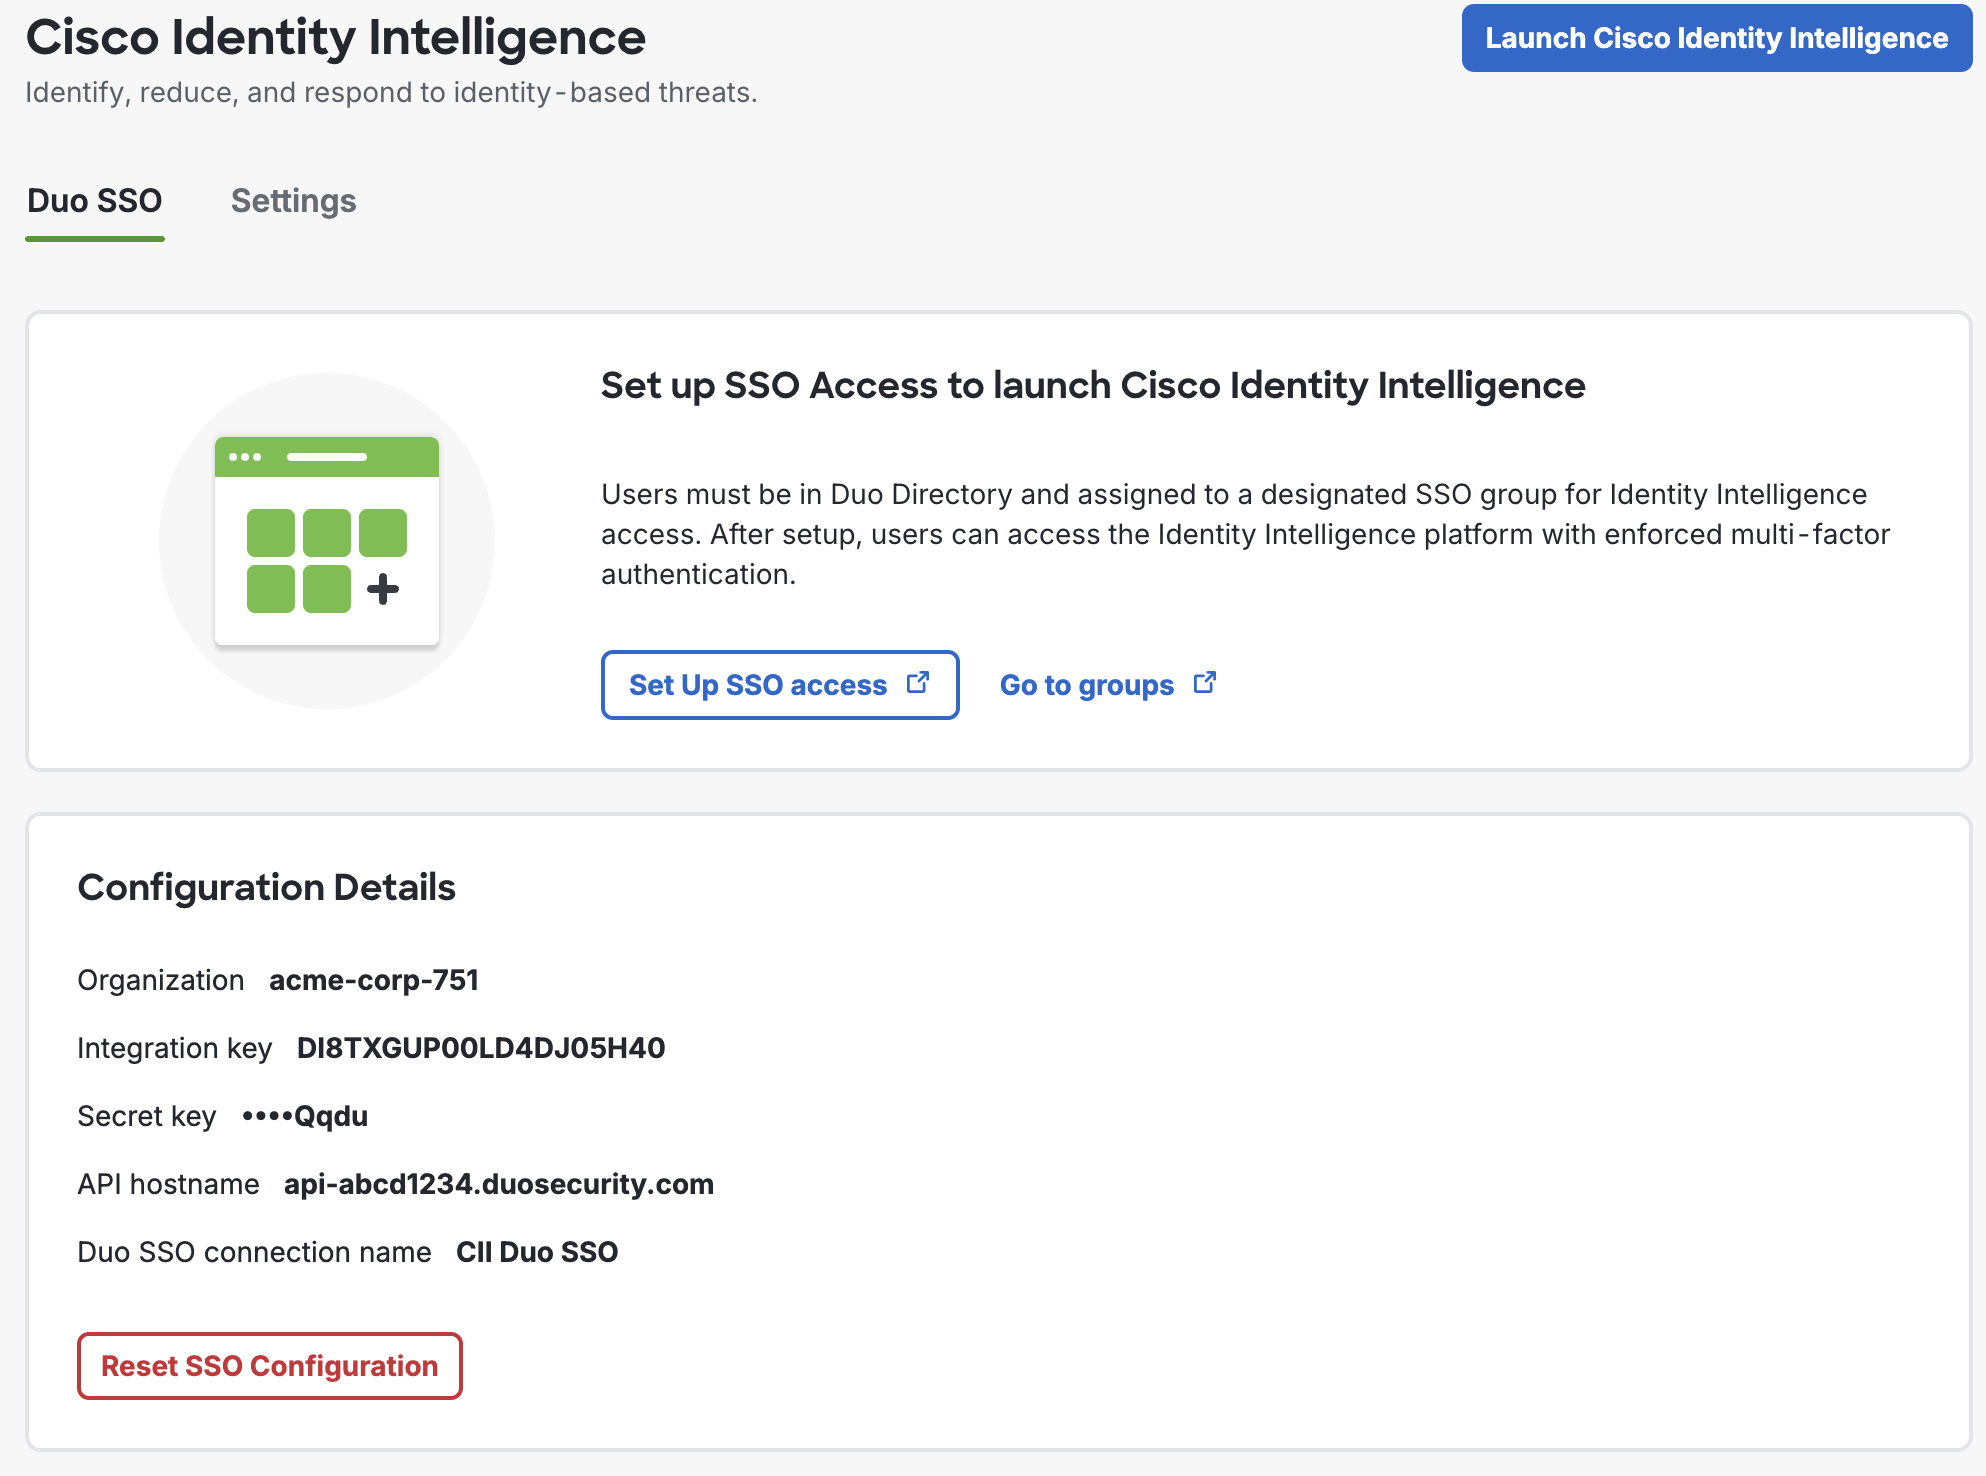Viewport: 1986px width, 1476px height.
Task: Switch to the Settings tab
Action: (293, 201)
